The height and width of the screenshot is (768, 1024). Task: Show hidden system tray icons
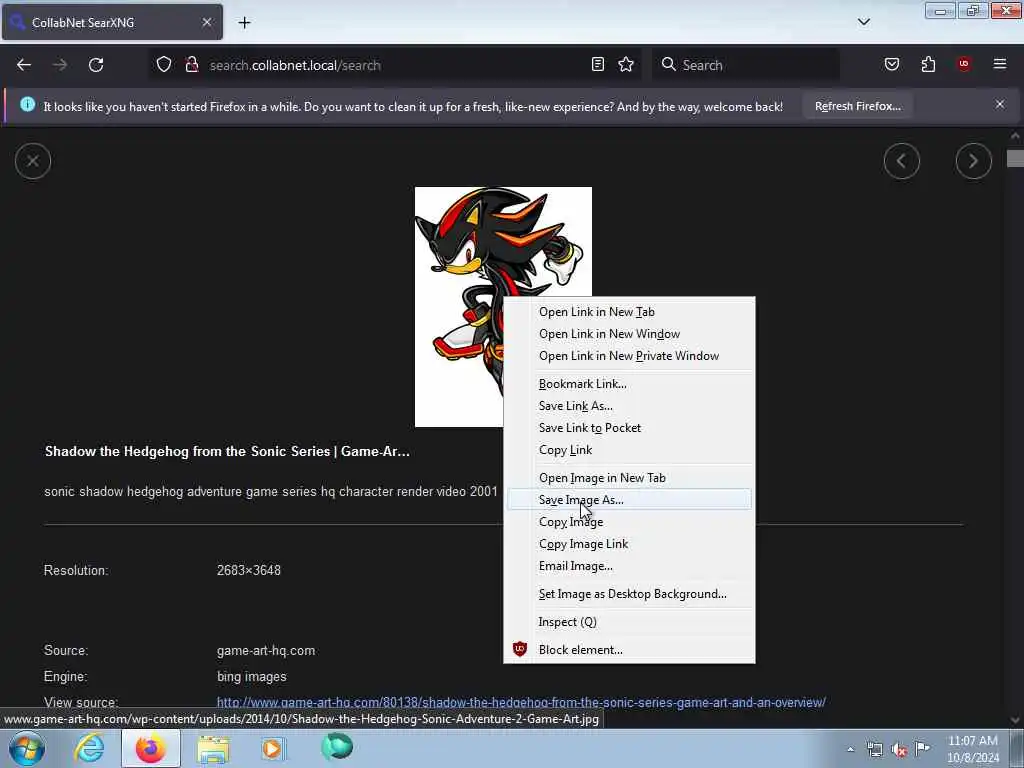pos(850,749)
